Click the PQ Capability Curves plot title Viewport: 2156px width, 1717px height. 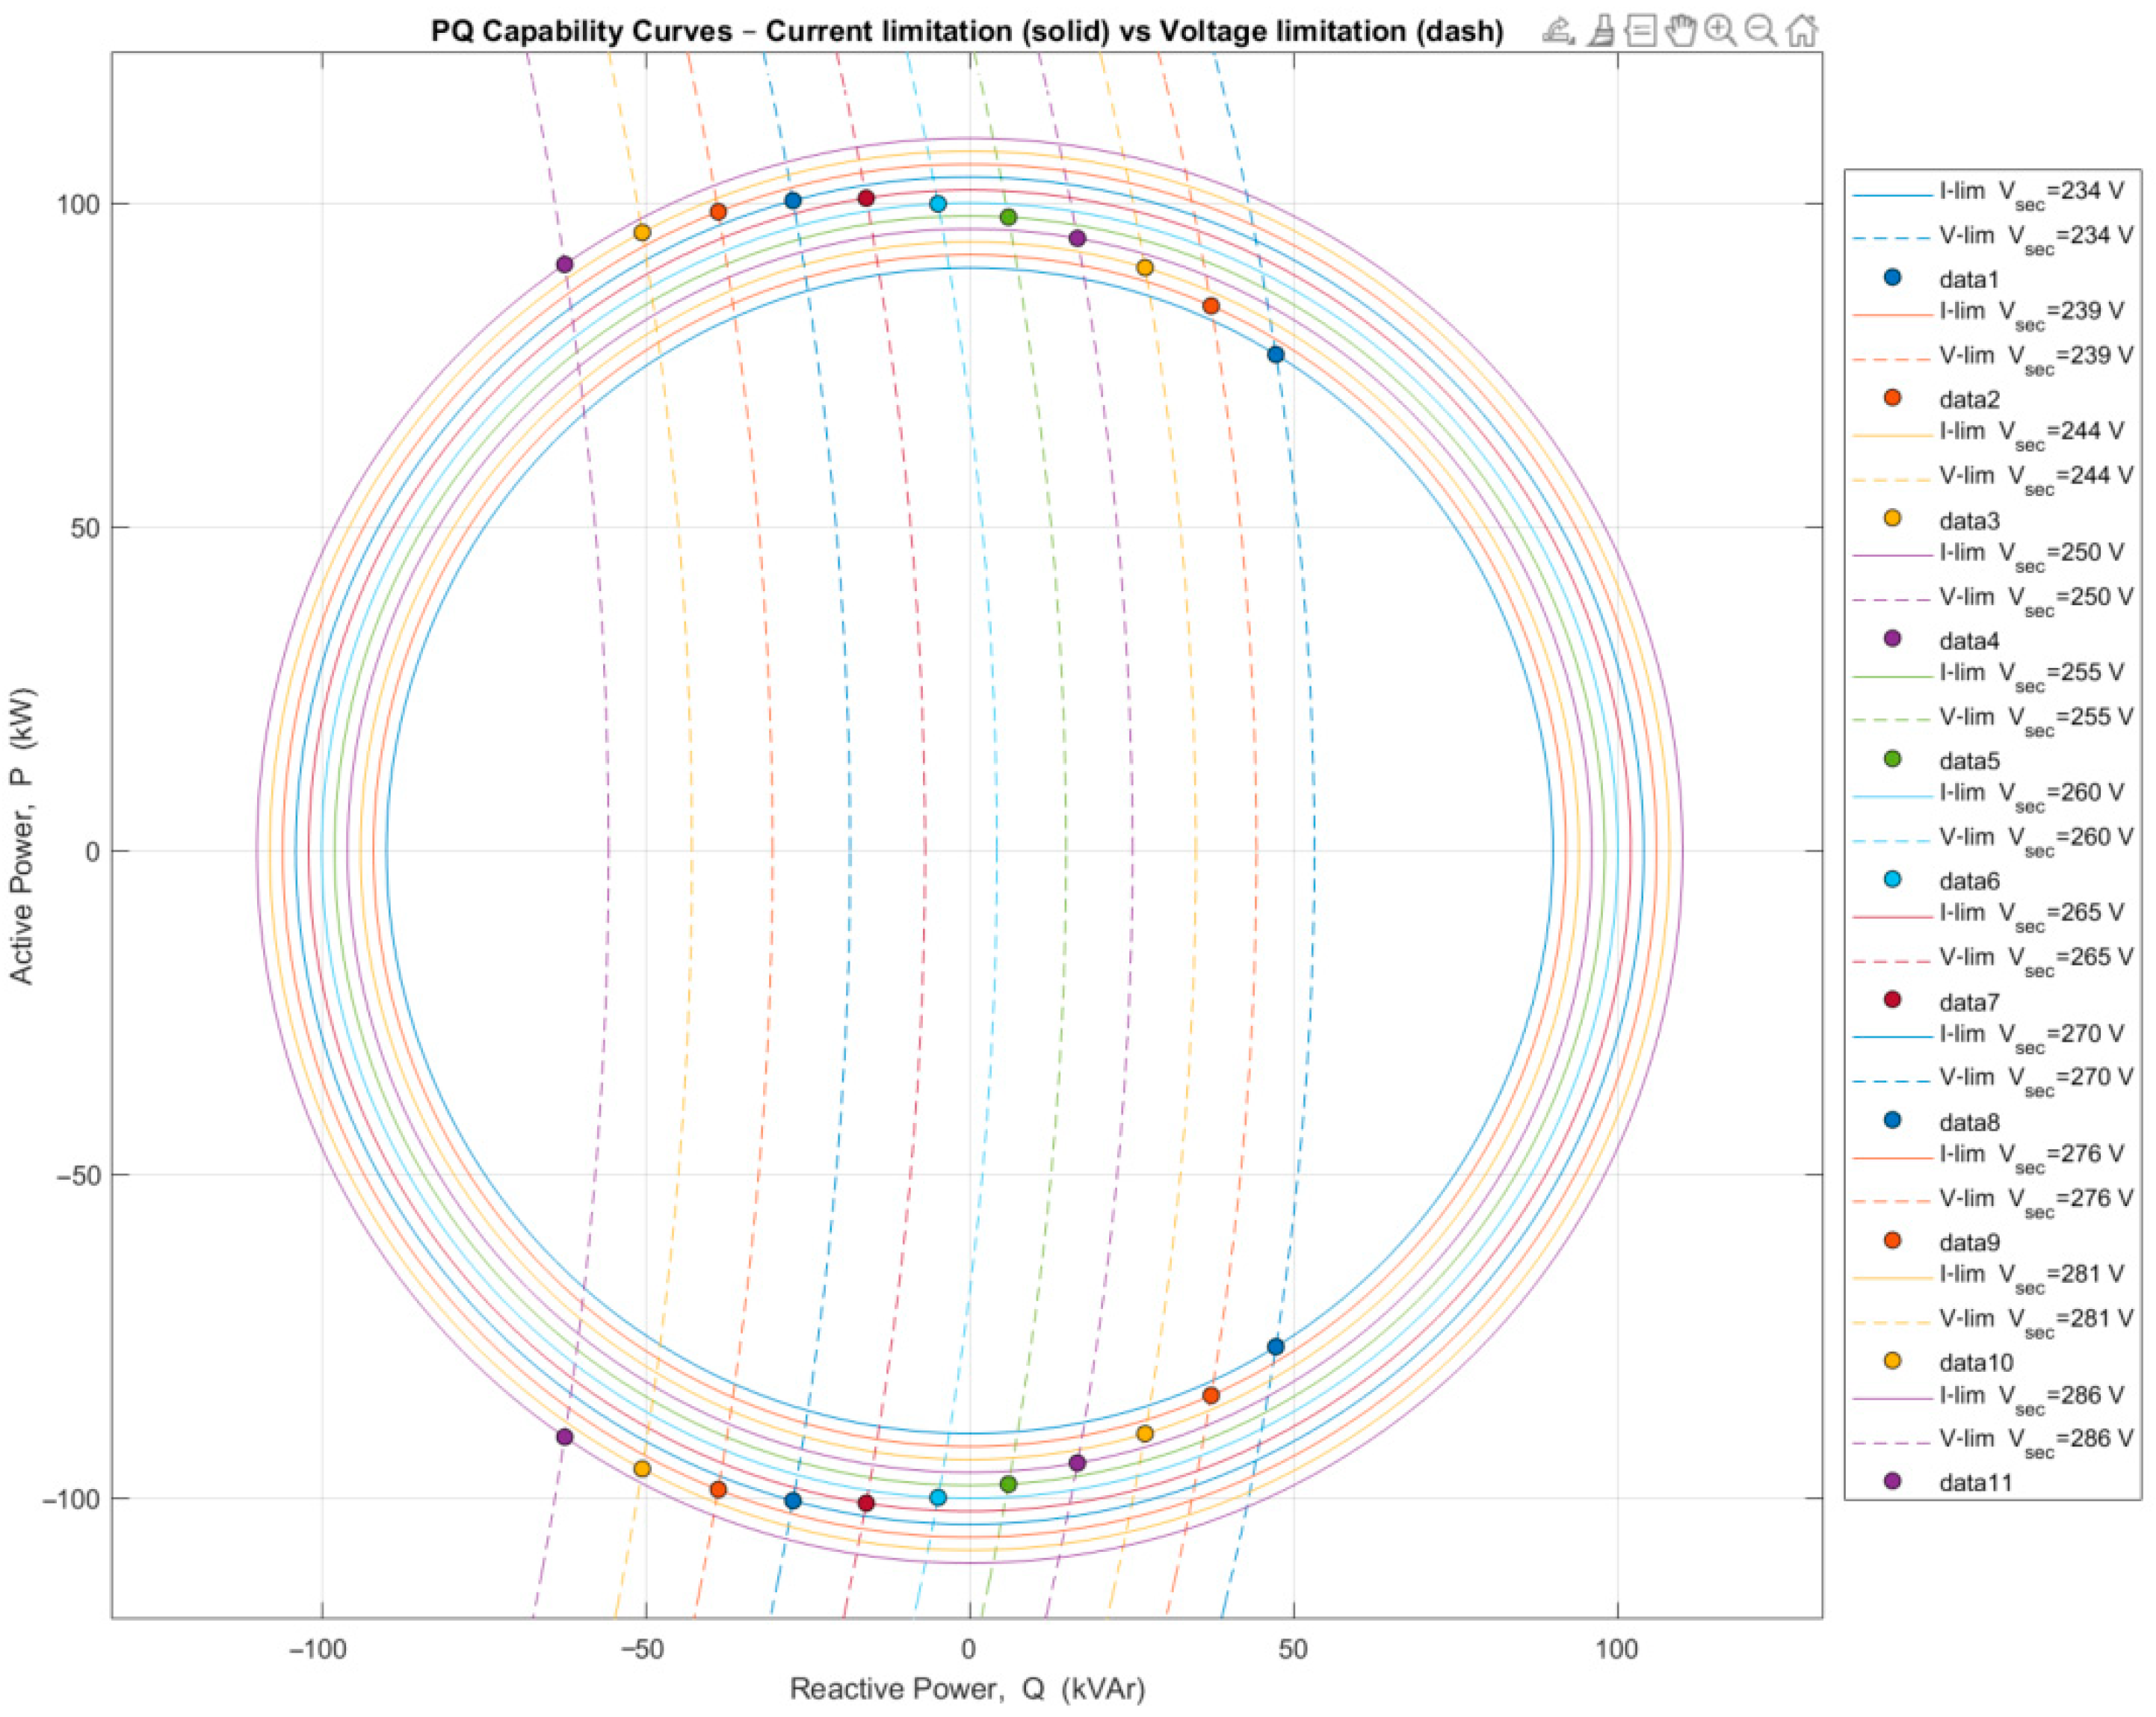point(966,32)
